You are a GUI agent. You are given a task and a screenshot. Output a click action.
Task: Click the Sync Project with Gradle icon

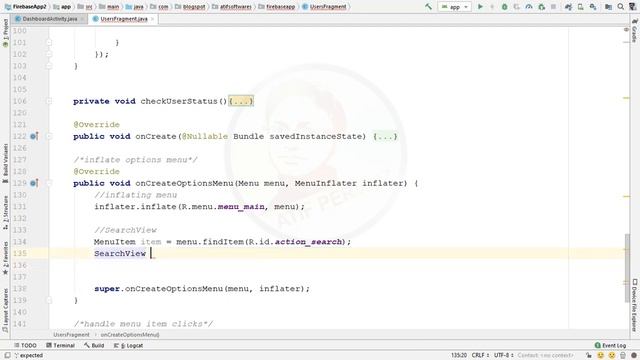pos(568,7)
